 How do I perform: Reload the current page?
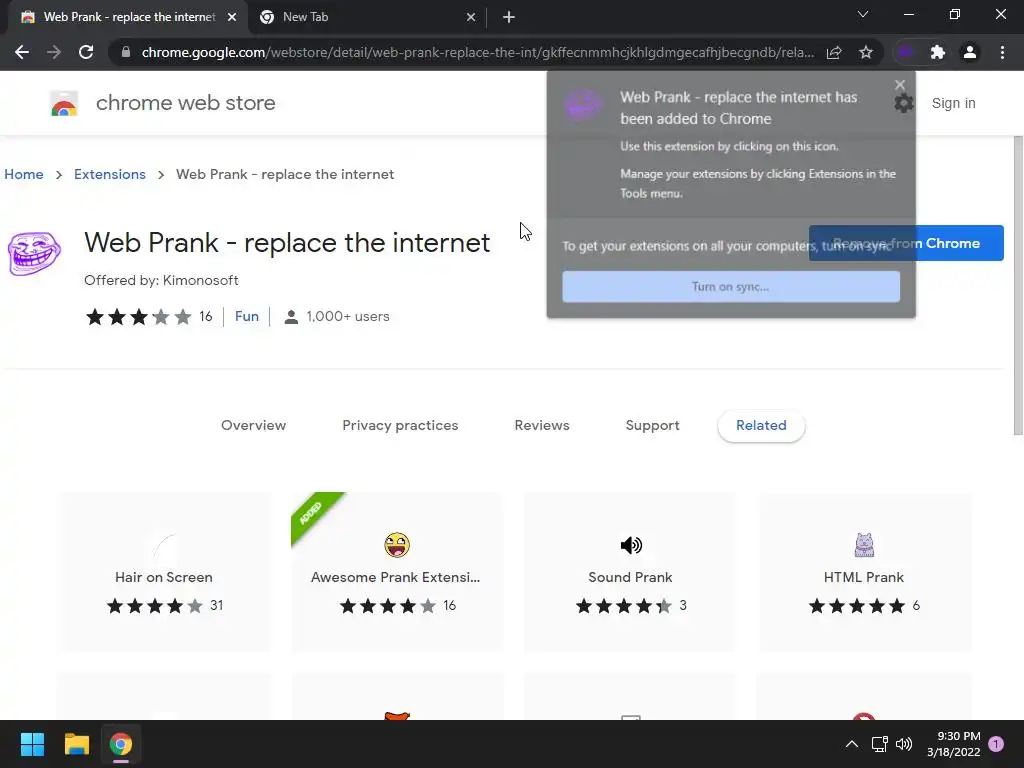pyautogui.click(x=86, y=52)
